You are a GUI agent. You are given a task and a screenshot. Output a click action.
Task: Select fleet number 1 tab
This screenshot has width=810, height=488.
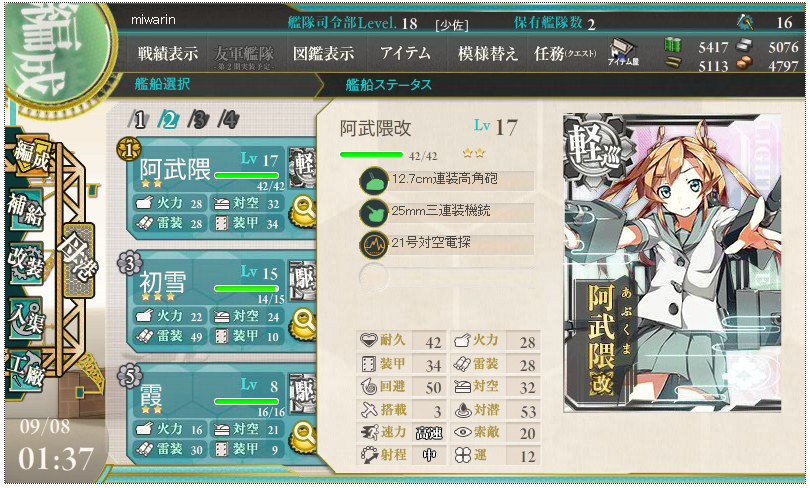click(137, 120)
